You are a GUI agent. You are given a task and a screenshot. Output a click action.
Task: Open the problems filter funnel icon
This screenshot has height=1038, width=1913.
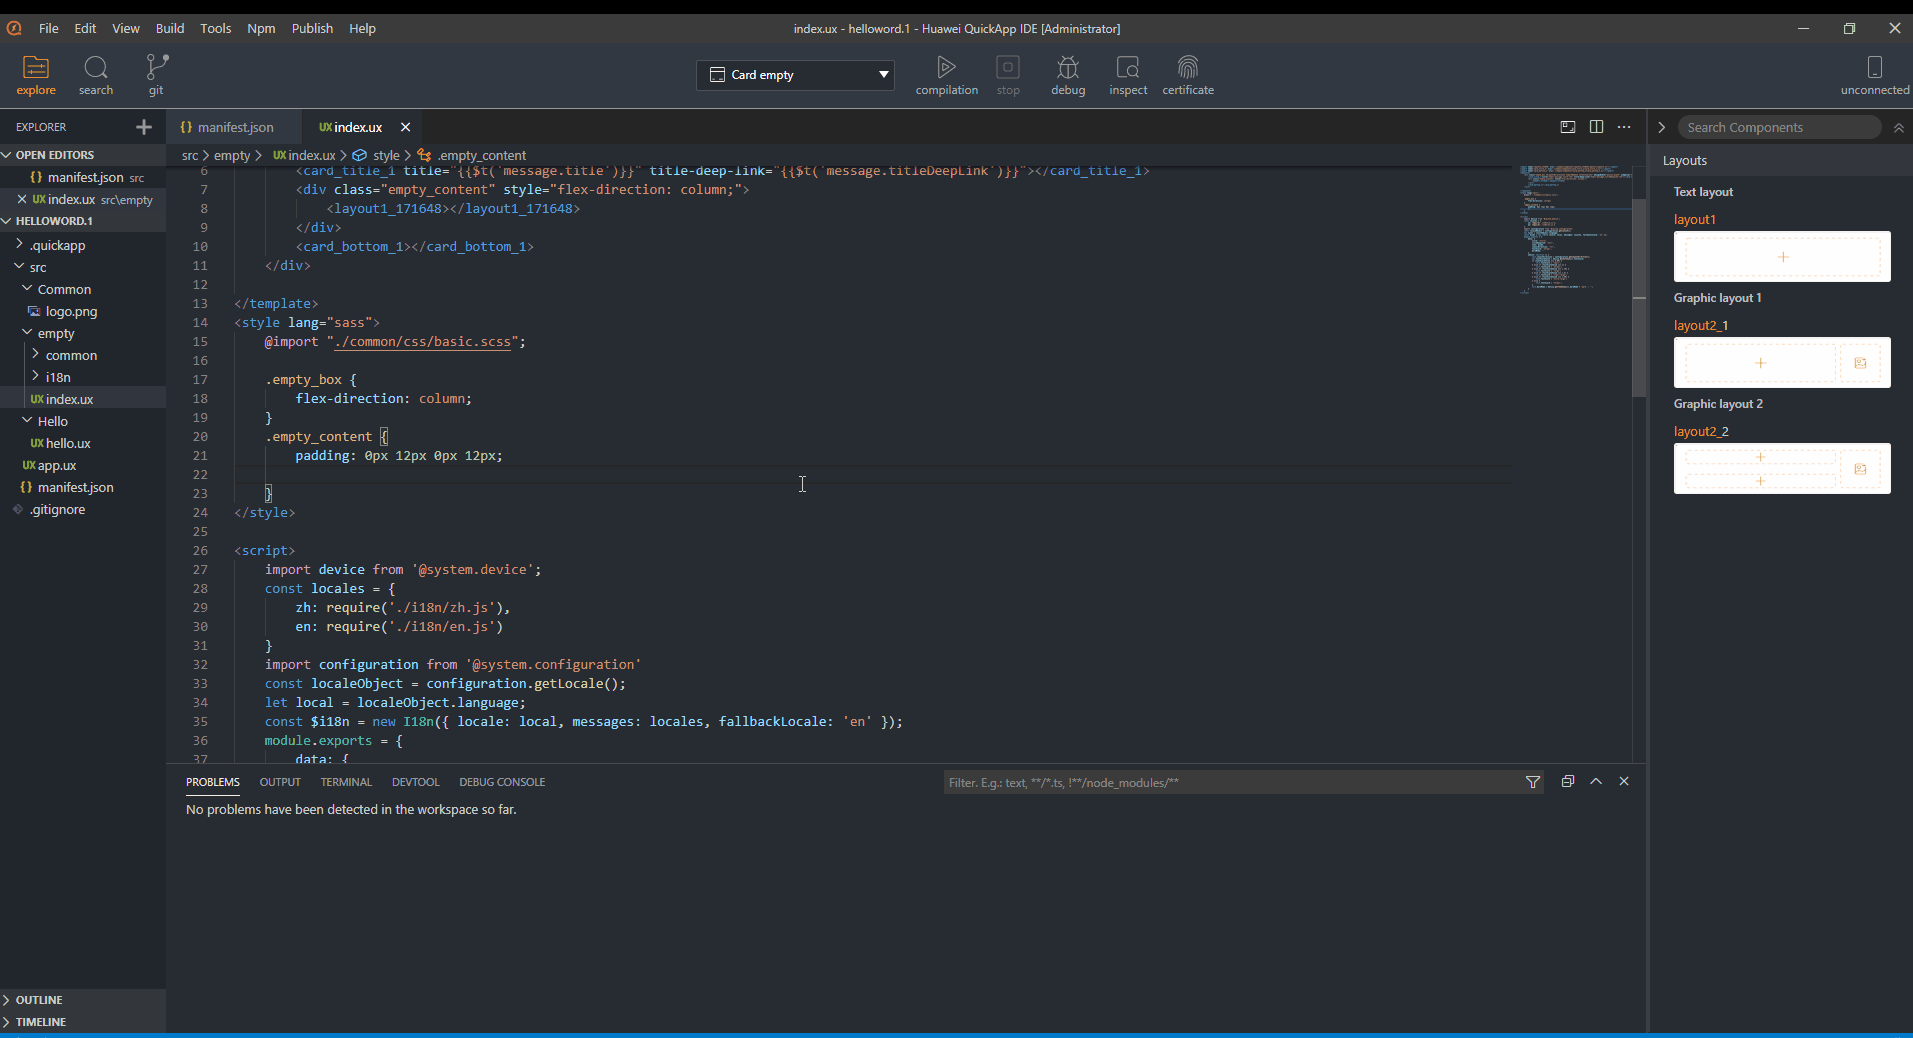[1533, 782]
